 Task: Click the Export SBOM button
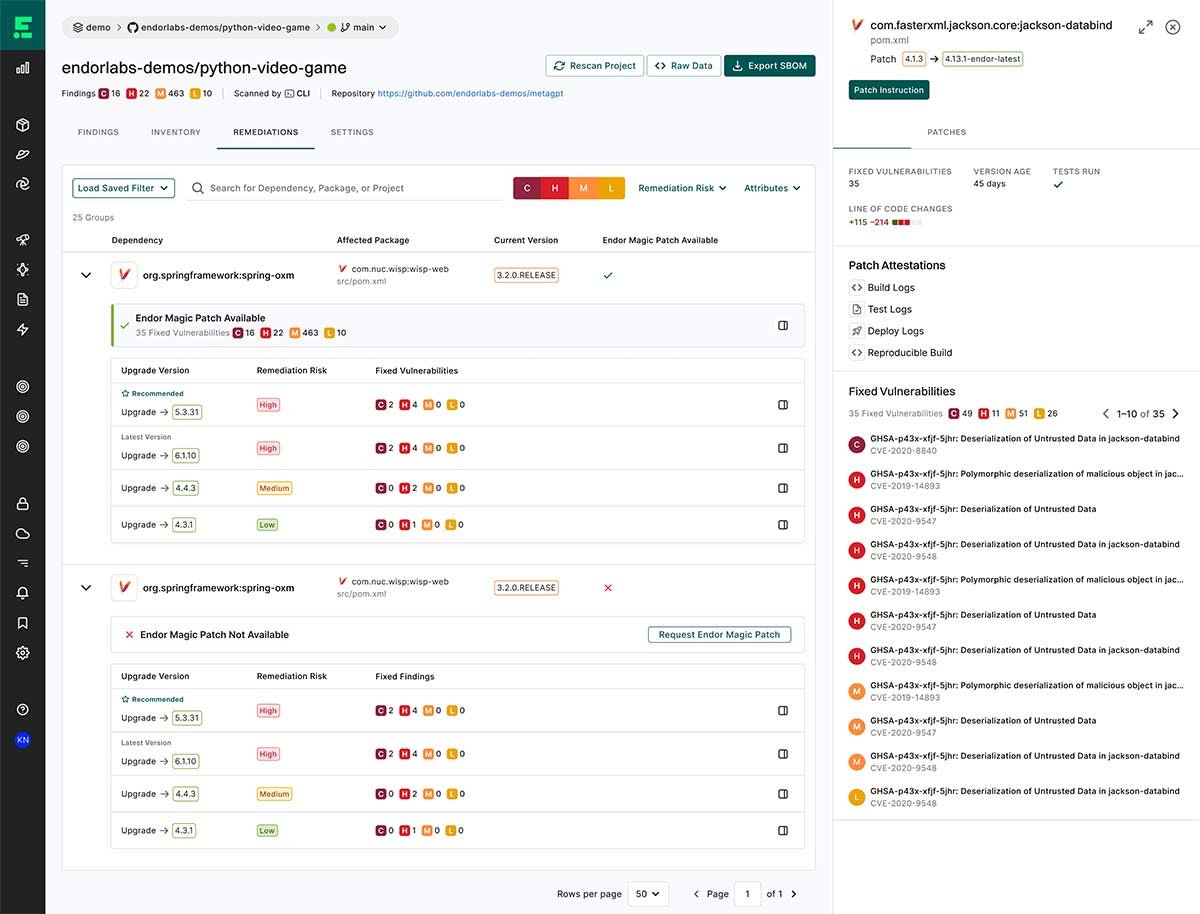769,66
